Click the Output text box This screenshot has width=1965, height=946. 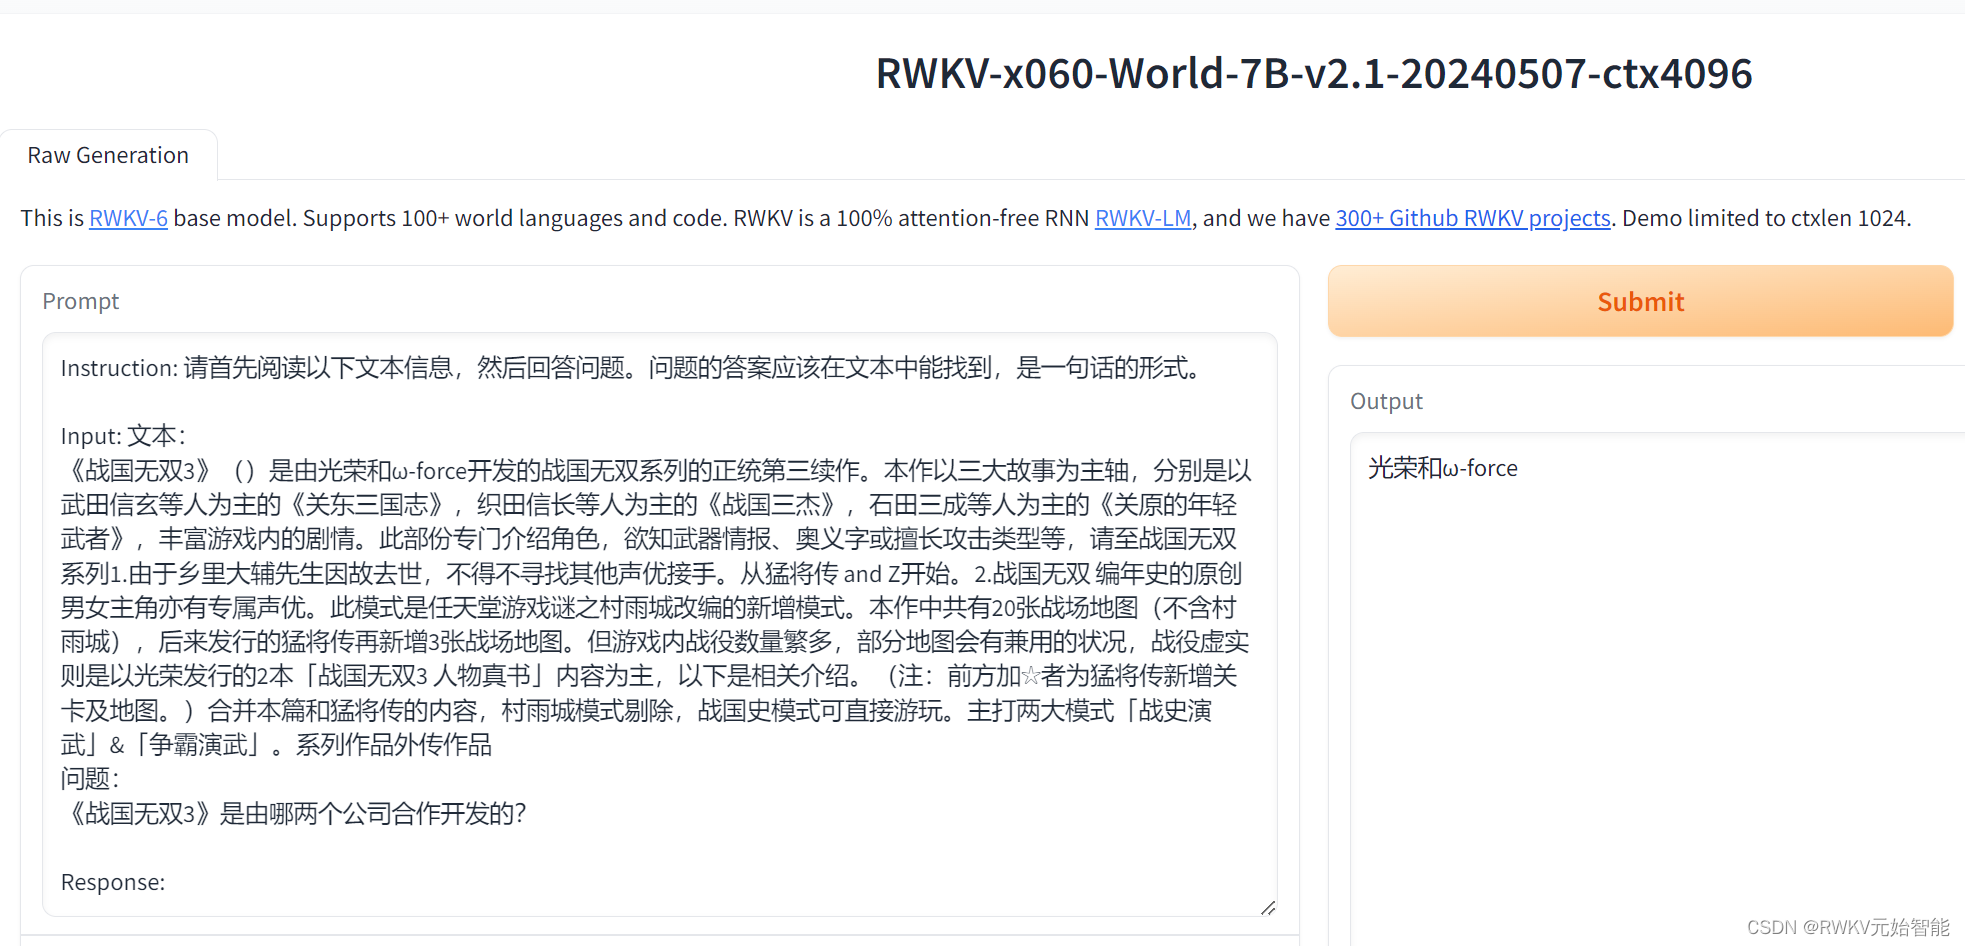(1658, 689)
